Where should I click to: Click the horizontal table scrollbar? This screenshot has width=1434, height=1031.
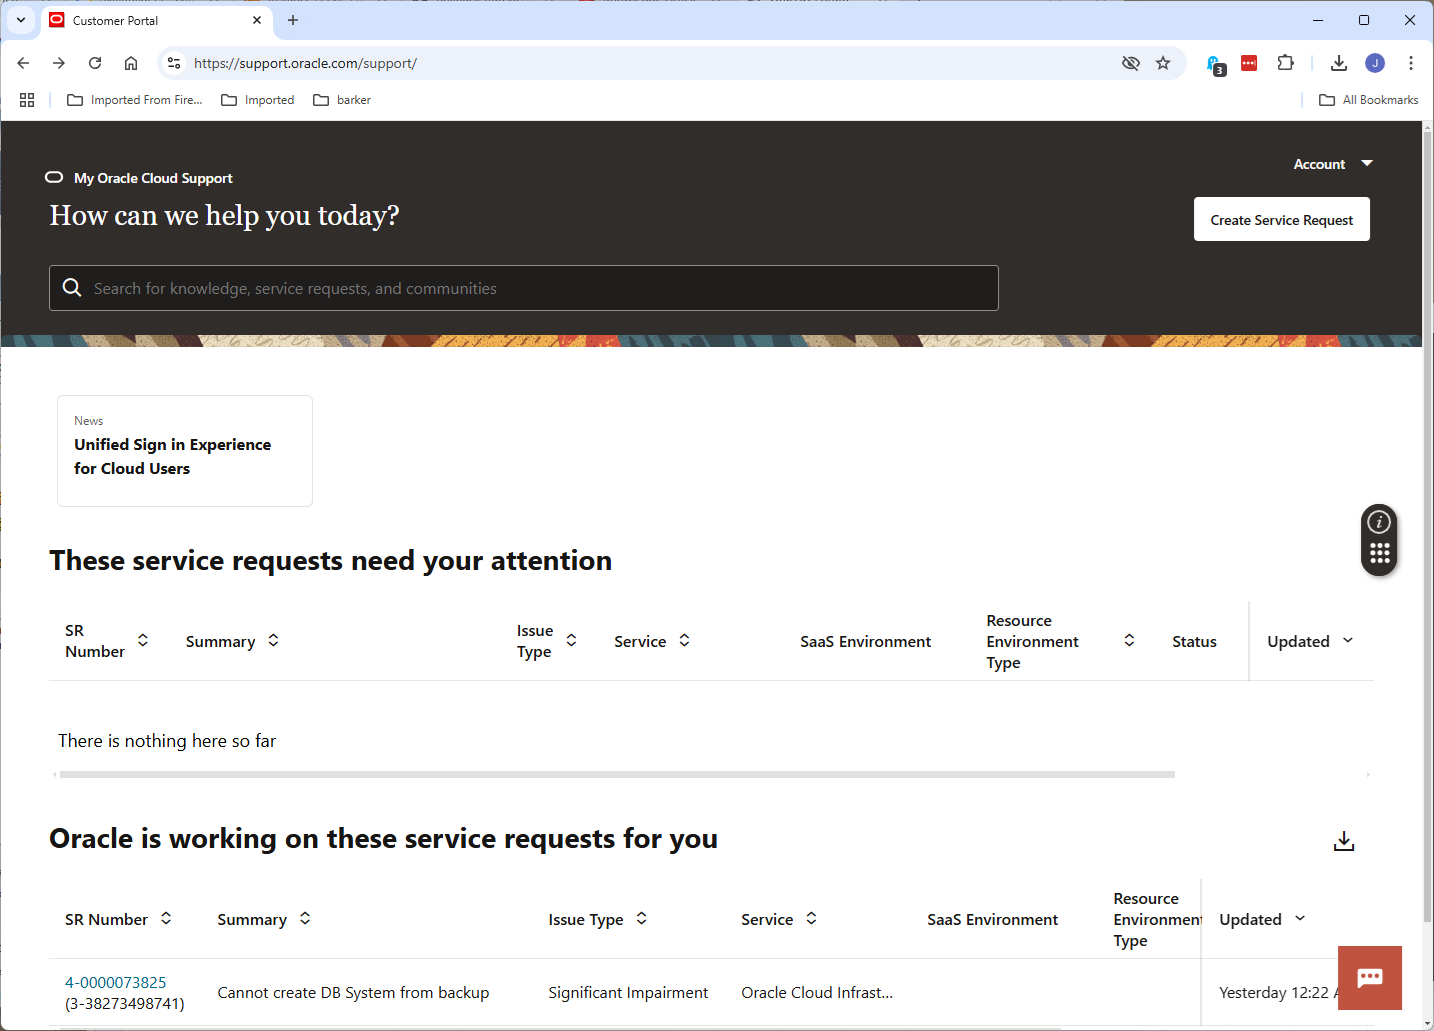(x=616, y=774)
